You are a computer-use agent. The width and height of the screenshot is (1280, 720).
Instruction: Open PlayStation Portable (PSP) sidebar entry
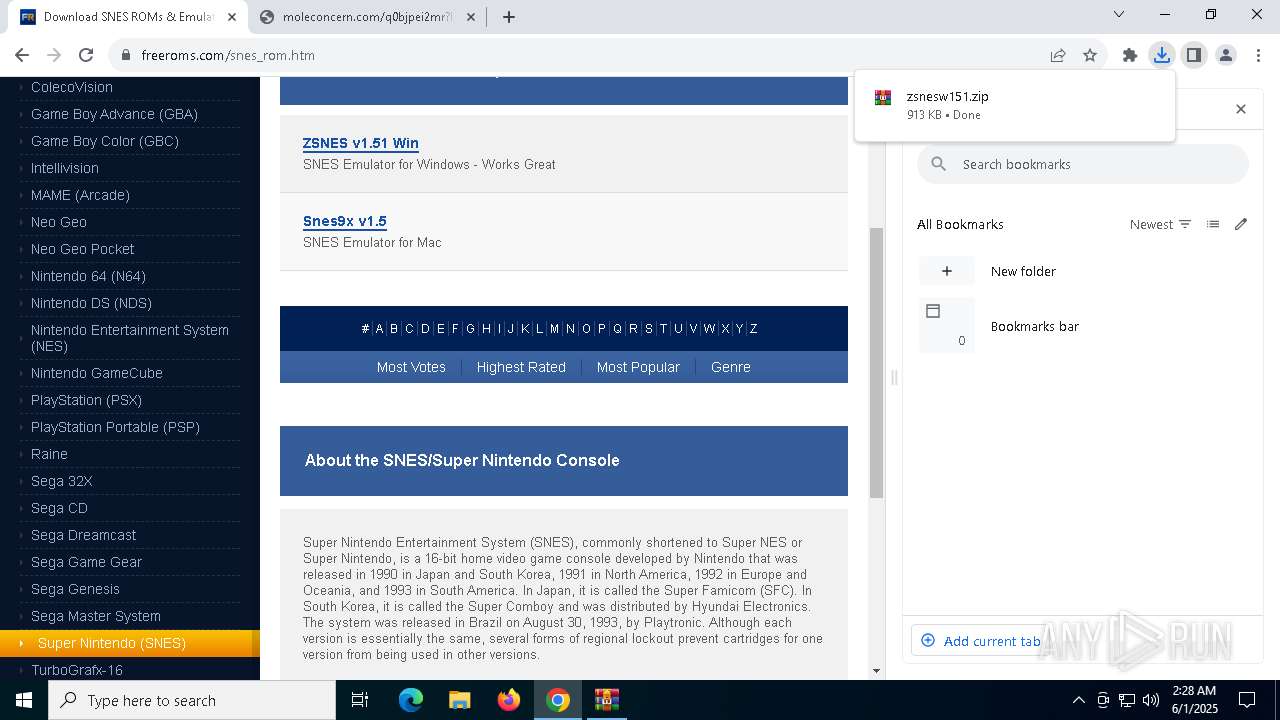(x=115, y=427)
